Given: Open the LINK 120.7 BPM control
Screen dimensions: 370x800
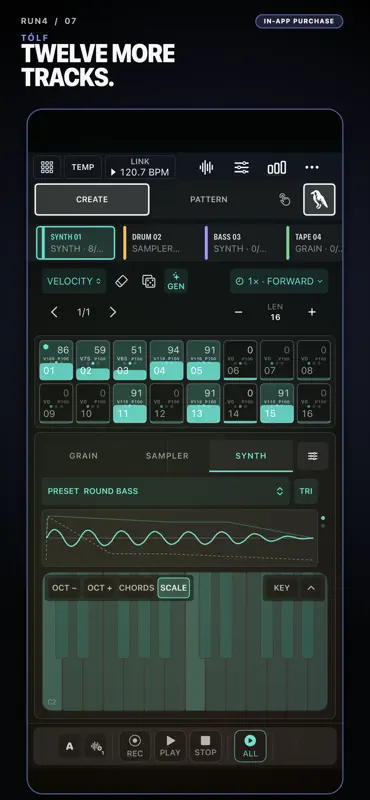Looking at the screenshot, I should click(140, 167).
